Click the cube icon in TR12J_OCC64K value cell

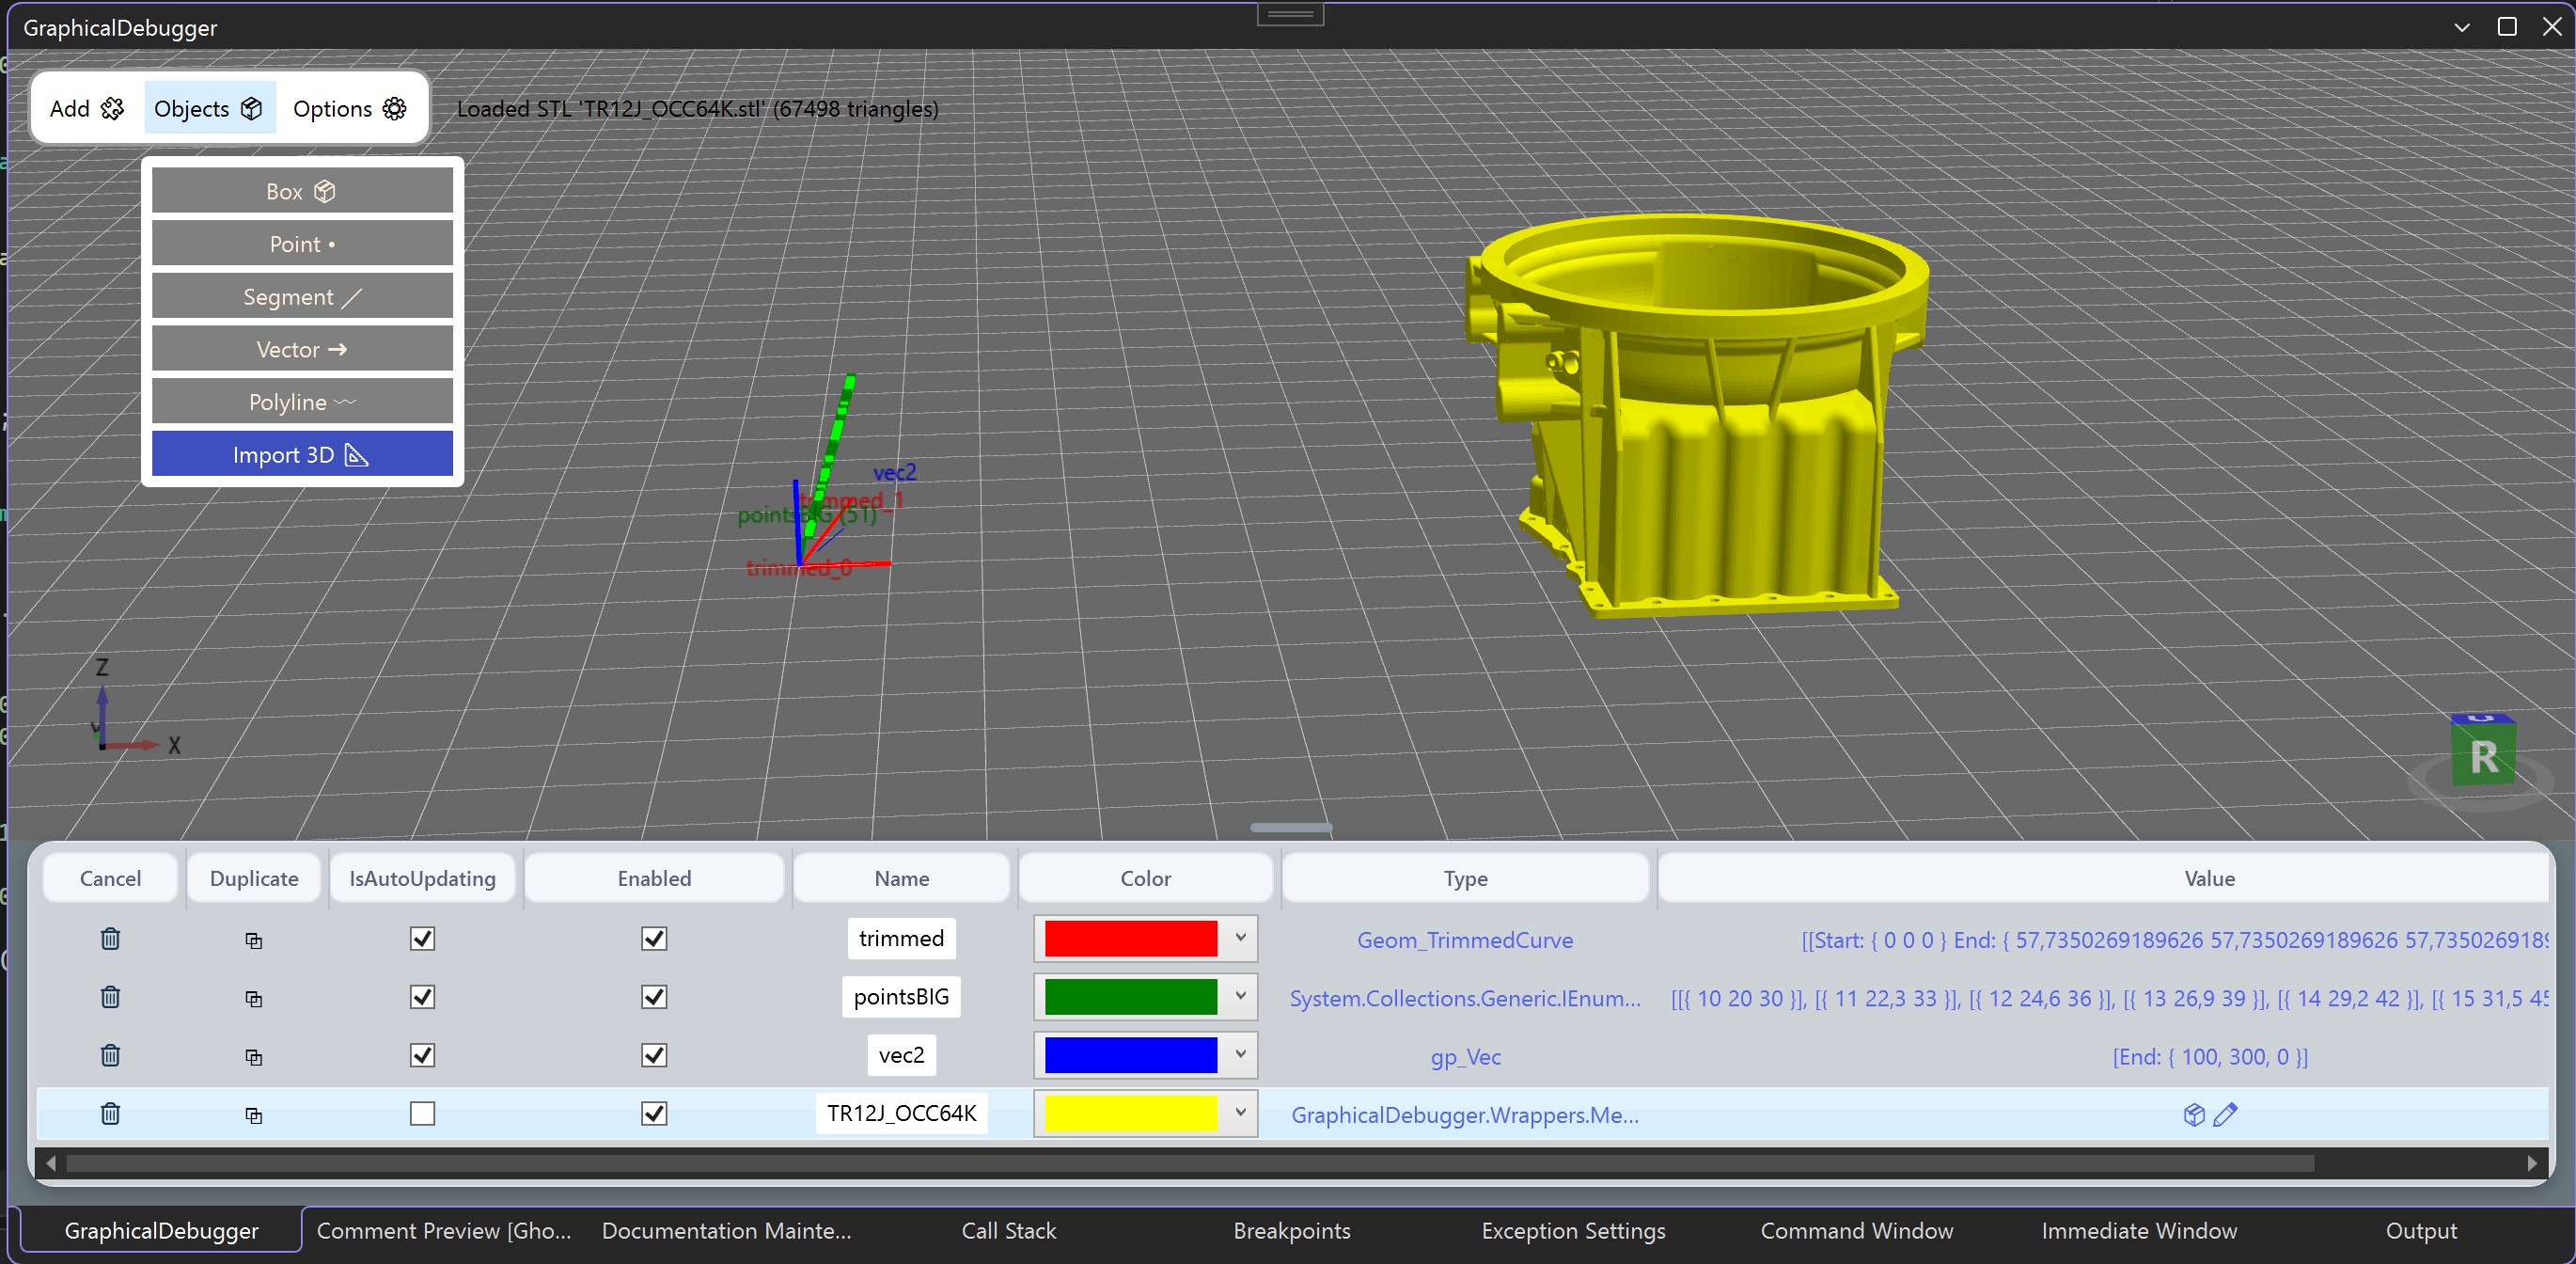coord(2194,1114)
